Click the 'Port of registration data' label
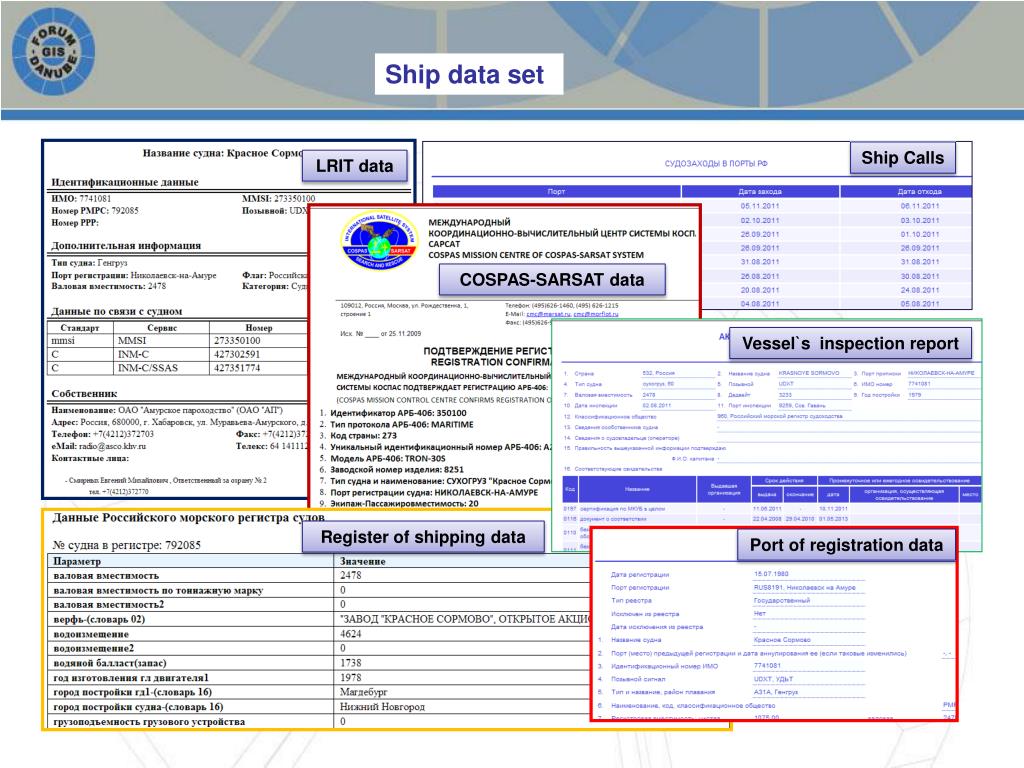This screenshot has height=768, width=1024. 846,545
